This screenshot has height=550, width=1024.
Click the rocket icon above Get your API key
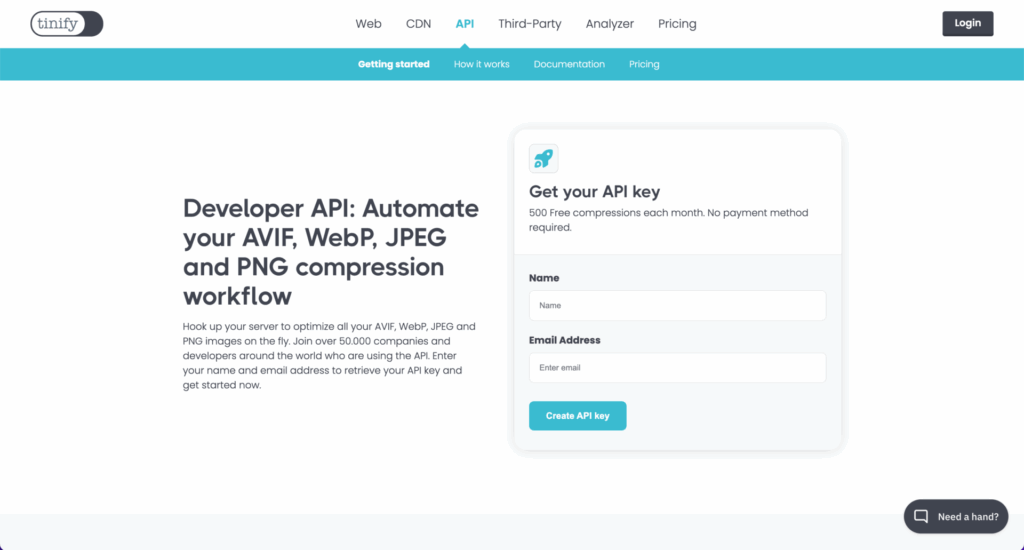[x=543, y=159]
